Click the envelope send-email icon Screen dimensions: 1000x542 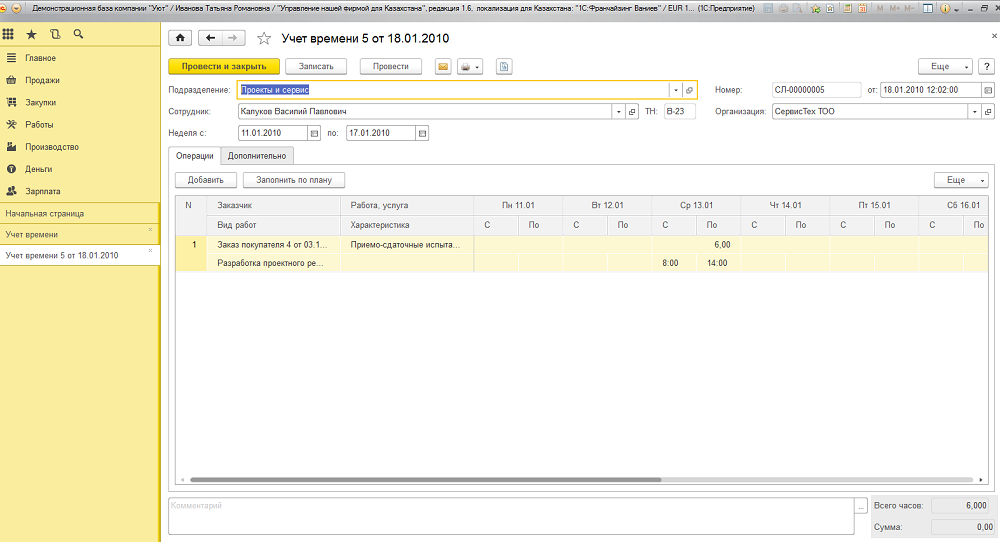(443, 66)
